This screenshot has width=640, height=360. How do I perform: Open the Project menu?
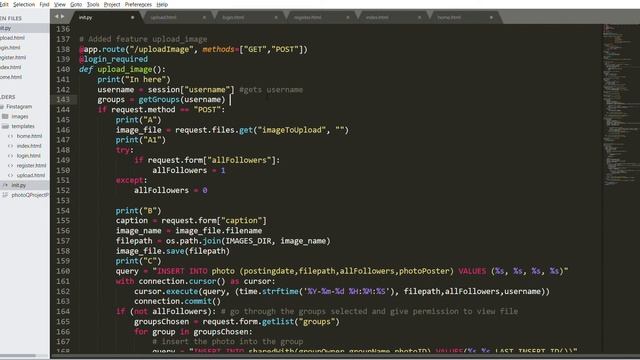pyautogui.click(x=112, y=4)
